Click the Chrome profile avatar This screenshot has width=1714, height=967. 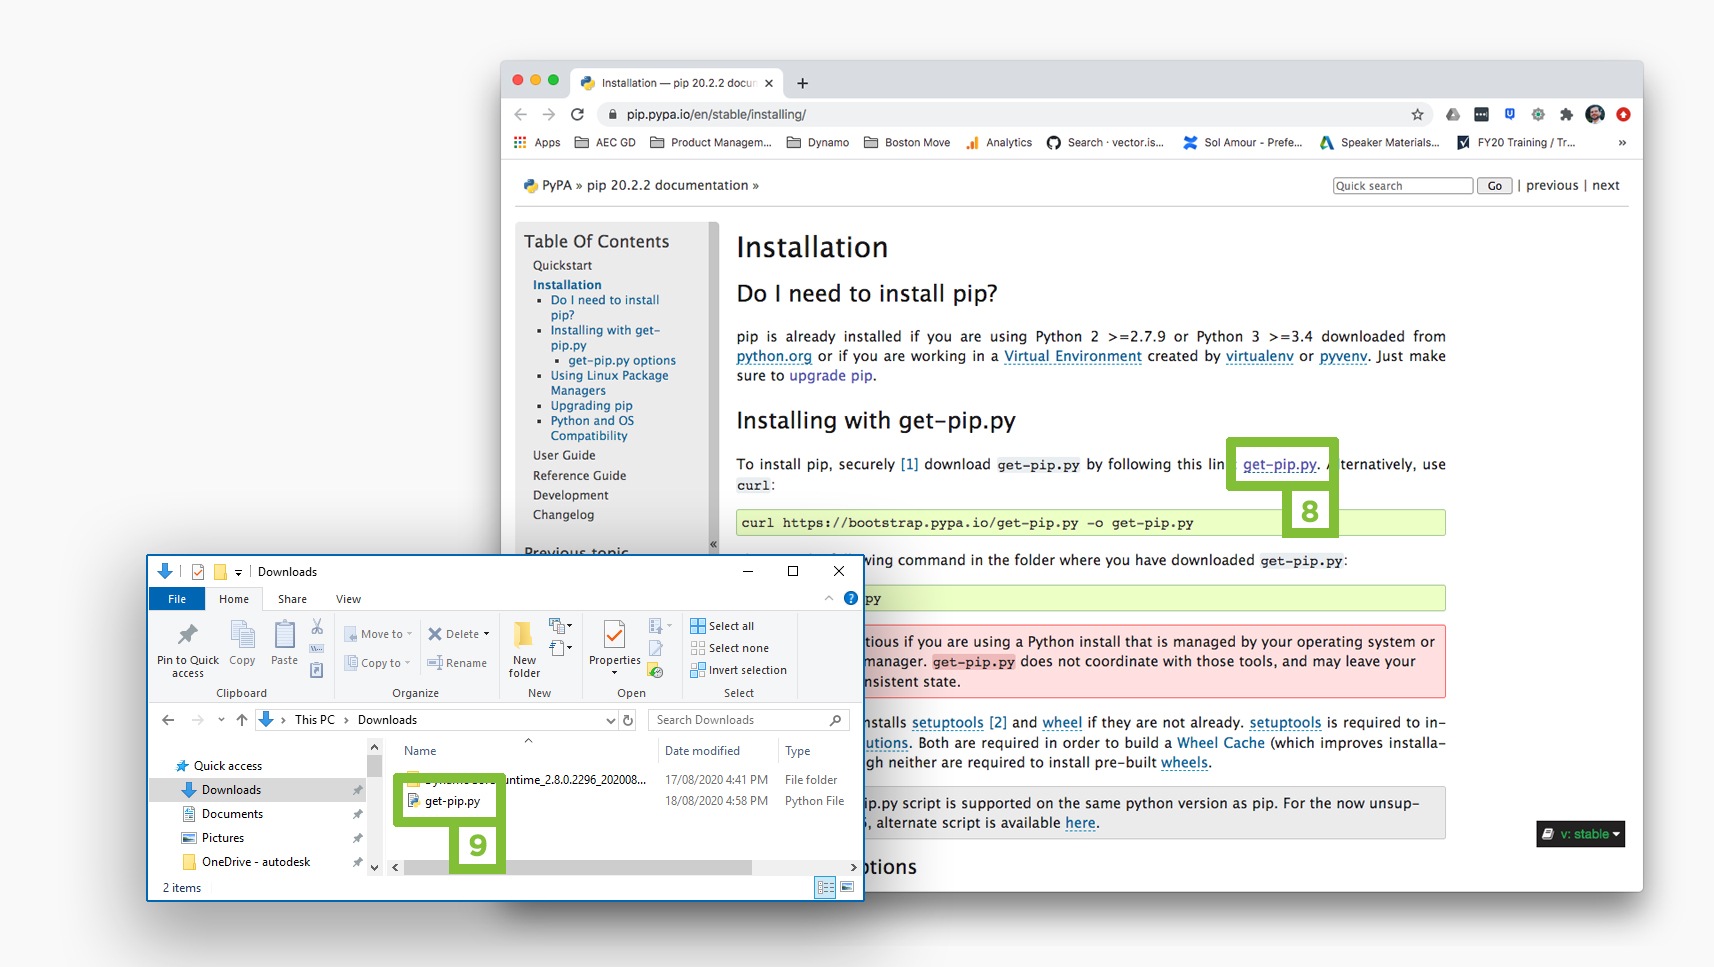pos(1595,114)
